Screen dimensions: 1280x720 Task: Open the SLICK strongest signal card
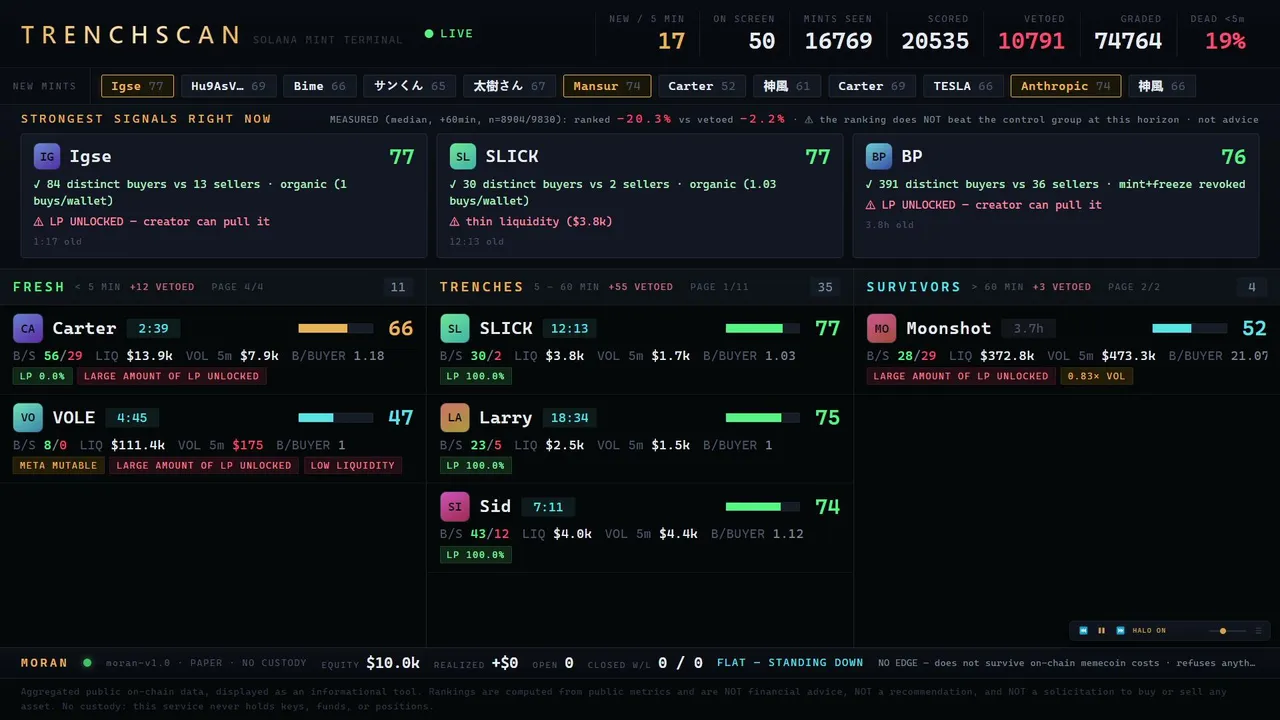[x=640, y=196]
